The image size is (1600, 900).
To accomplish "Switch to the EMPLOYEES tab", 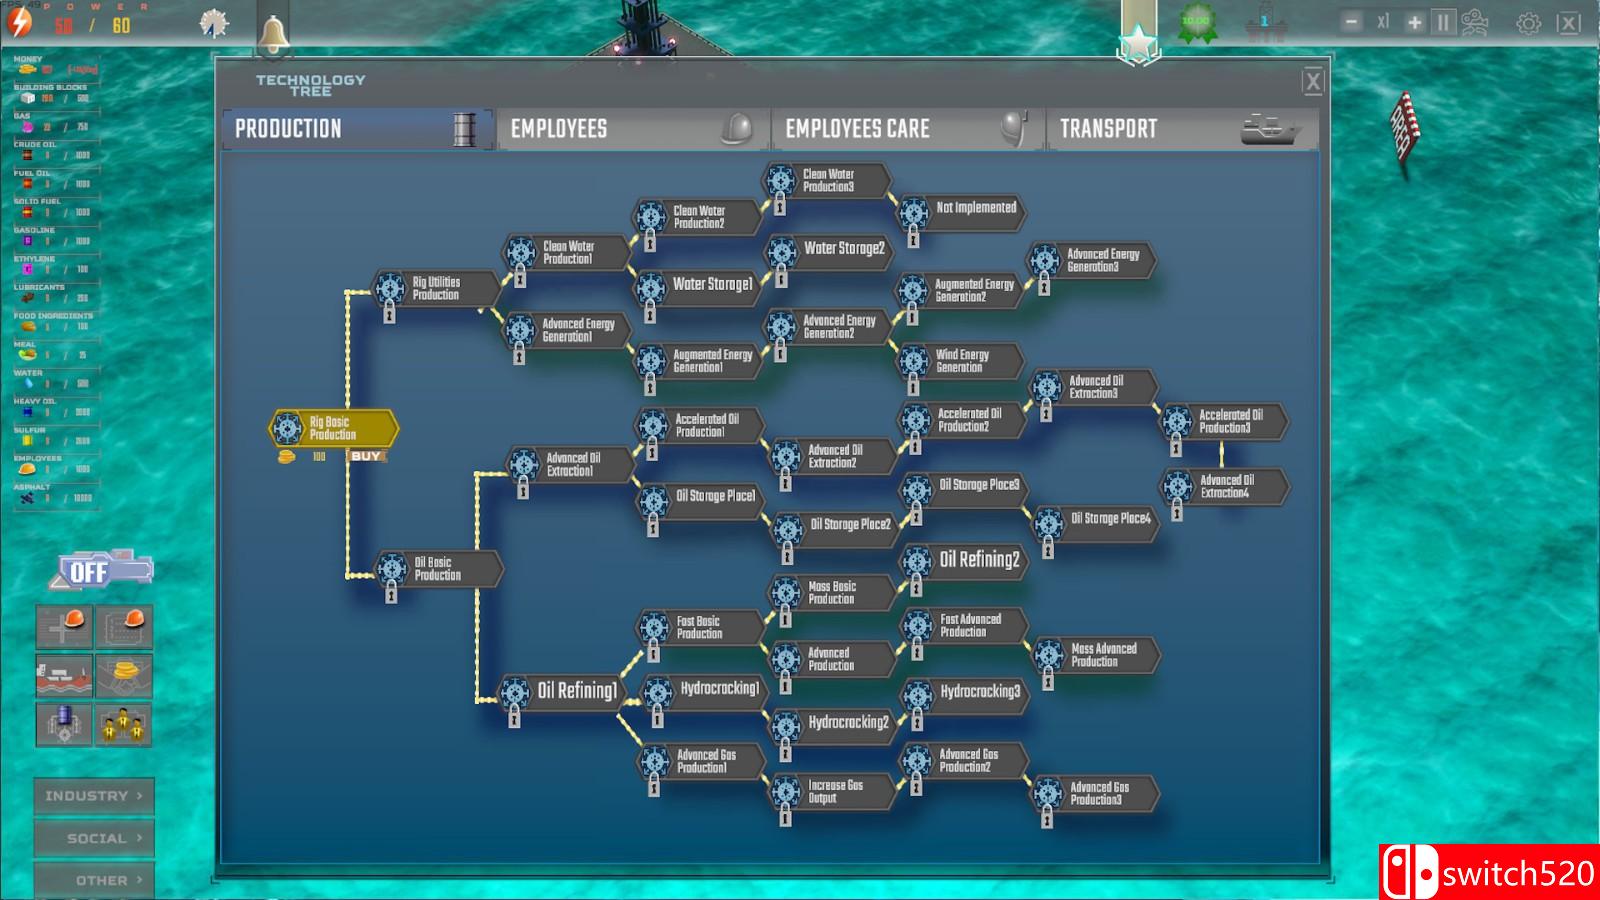I will tap(632, 129).
